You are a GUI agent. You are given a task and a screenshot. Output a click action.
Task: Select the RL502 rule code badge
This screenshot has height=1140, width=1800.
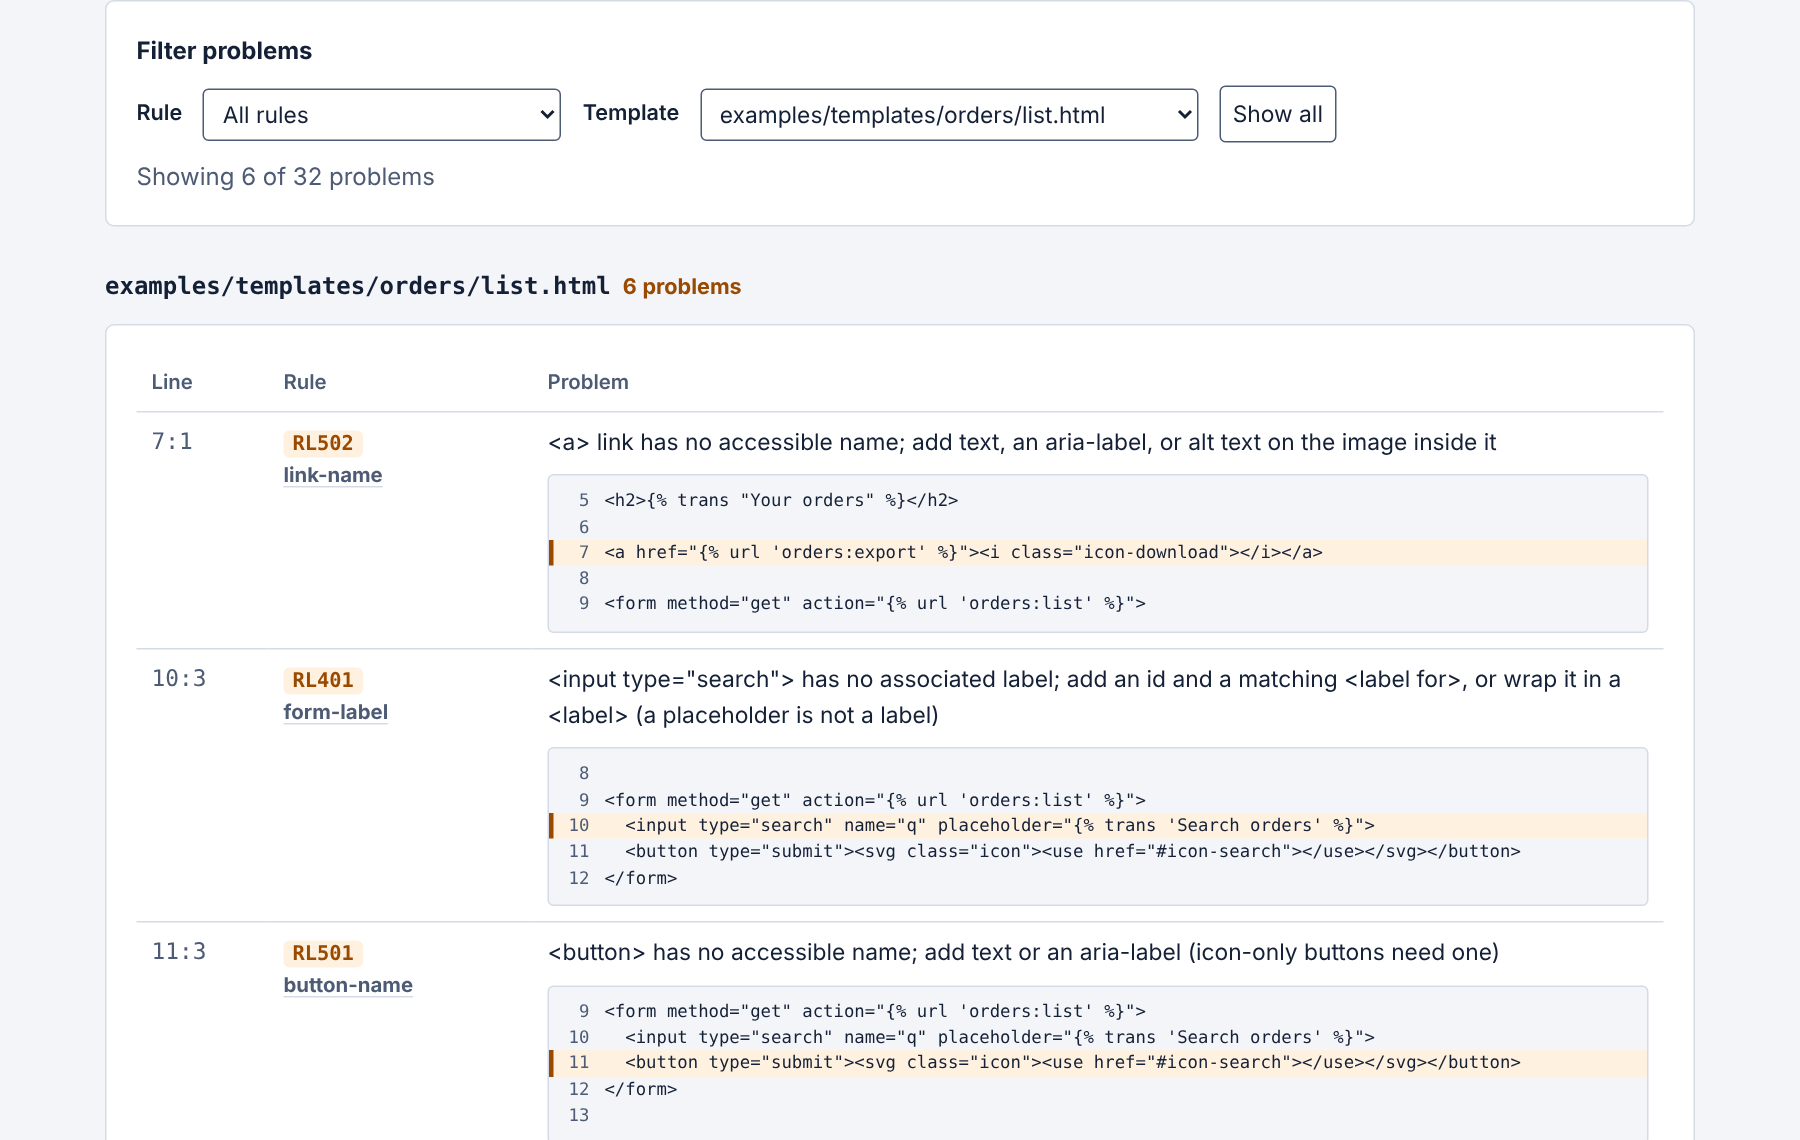point(323,443)
